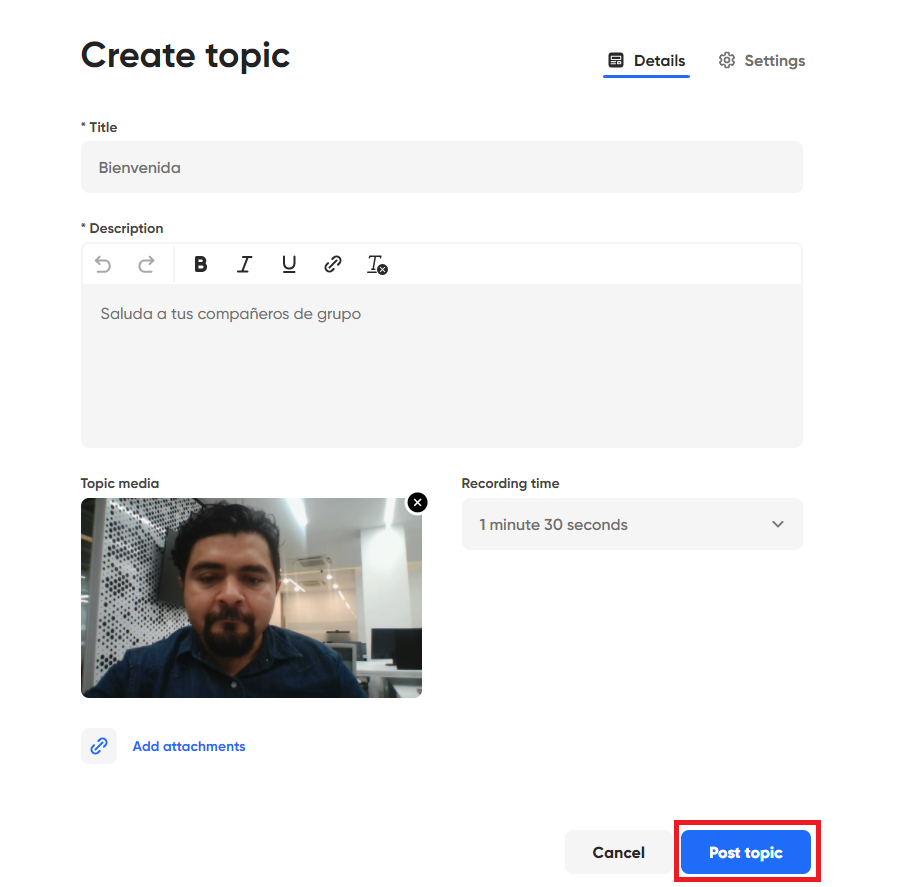Clear text formatting in description editor
The image size is (923, 887).
pos(377,264)
